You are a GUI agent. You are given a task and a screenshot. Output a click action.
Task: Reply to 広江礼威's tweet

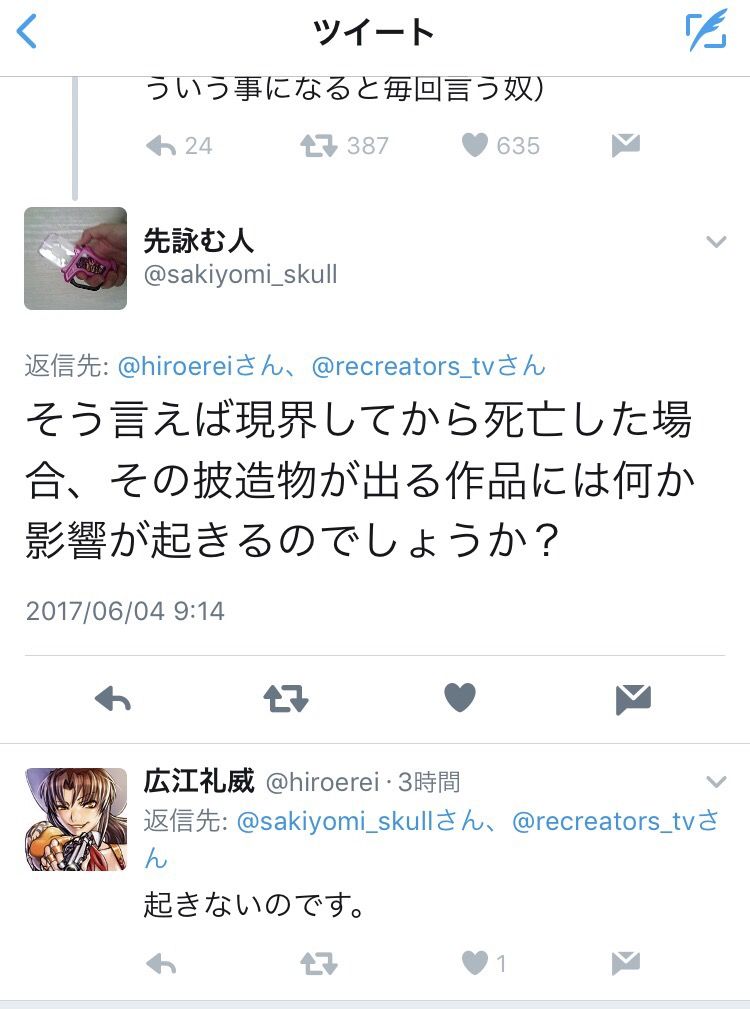tap(161, 965)
